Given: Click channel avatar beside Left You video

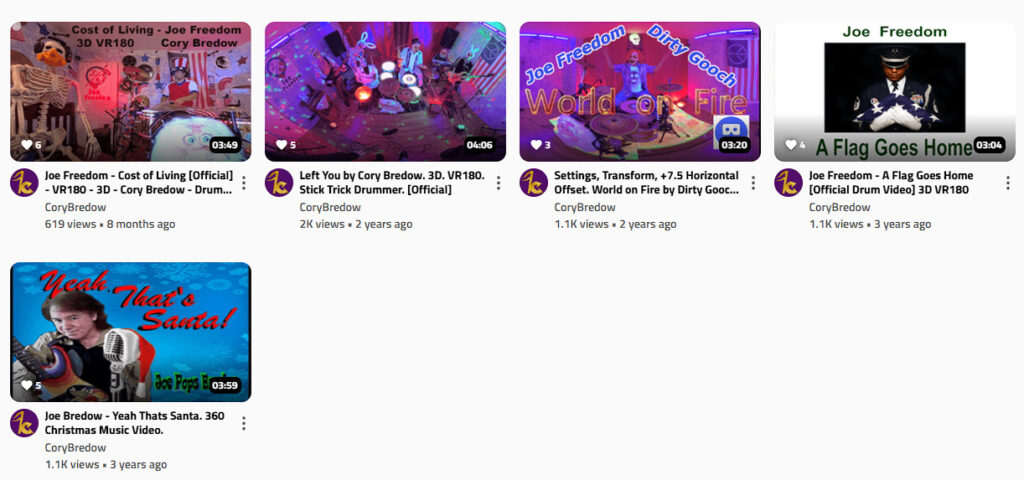Looking at the screenshot, I should (279, 182).
